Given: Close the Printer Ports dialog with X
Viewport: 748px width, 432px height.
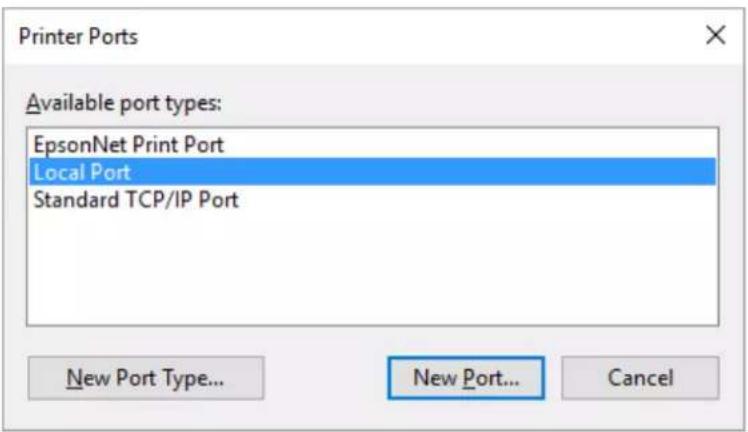Looking at the screenshot, I should click(x=716, y=35).
